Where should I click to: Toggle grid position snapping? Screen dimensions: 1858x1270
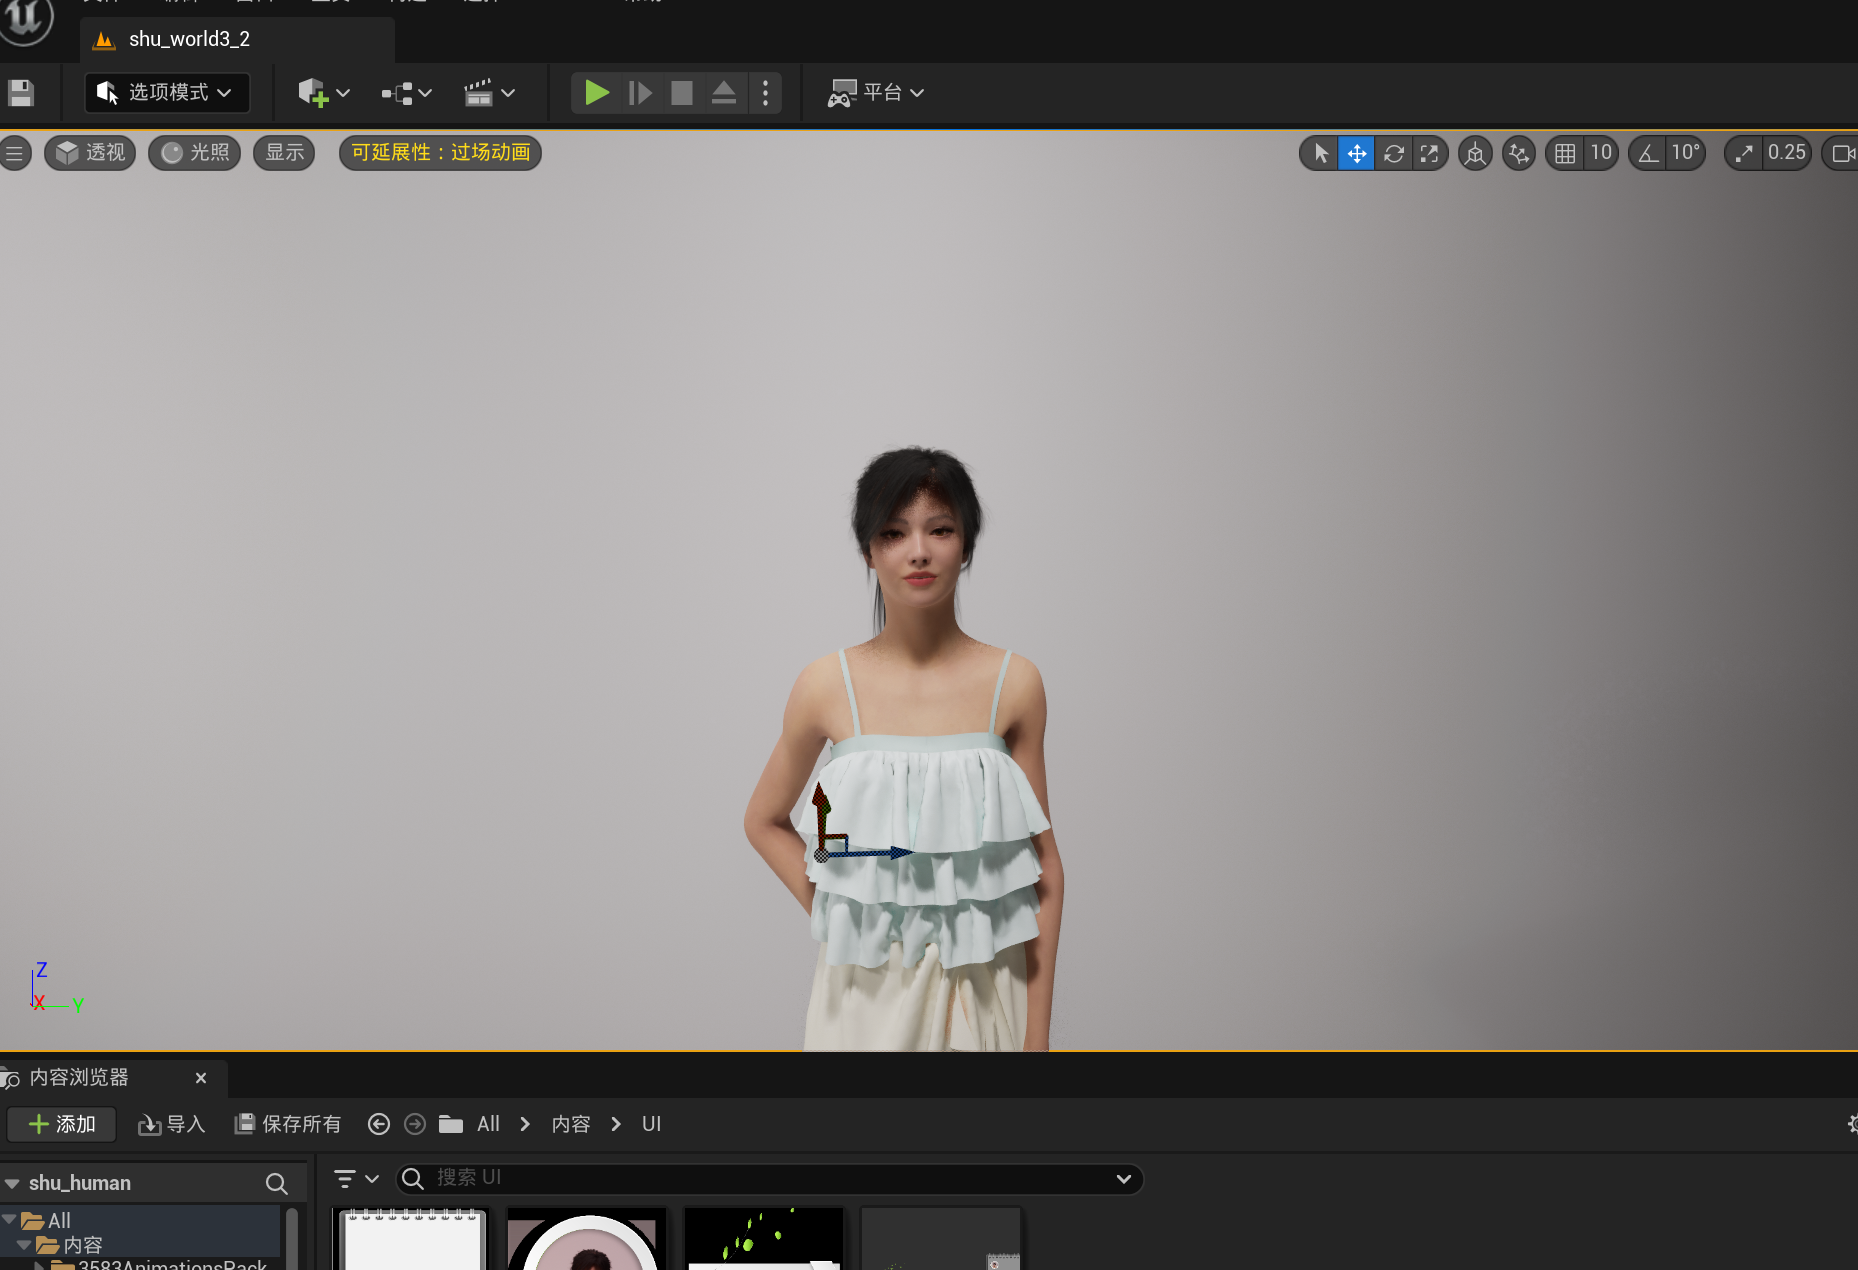pos(1565,153)
